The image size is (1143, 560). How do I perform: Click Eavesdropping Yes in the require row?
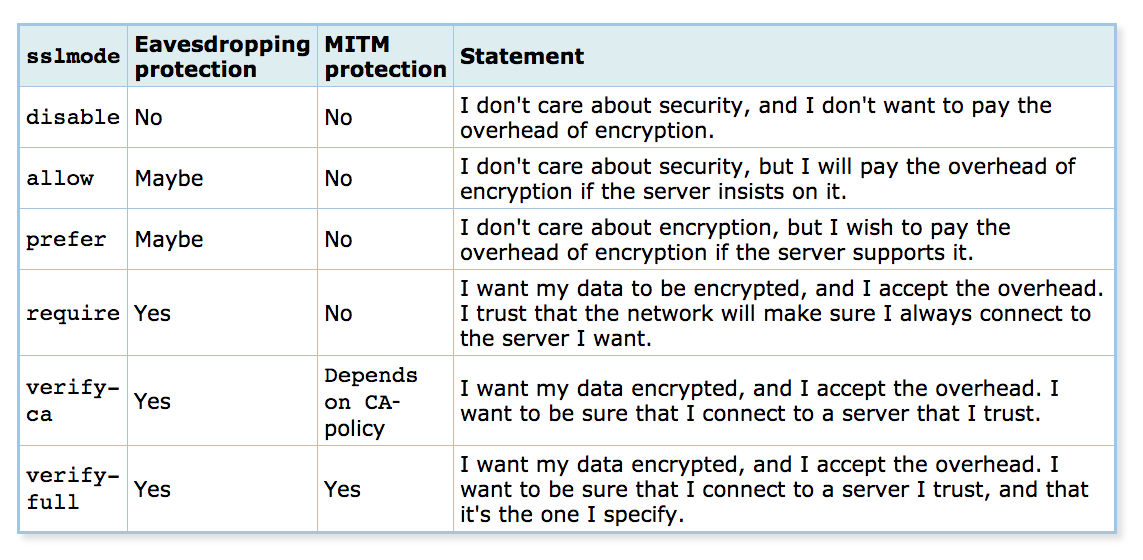[152, 313]
